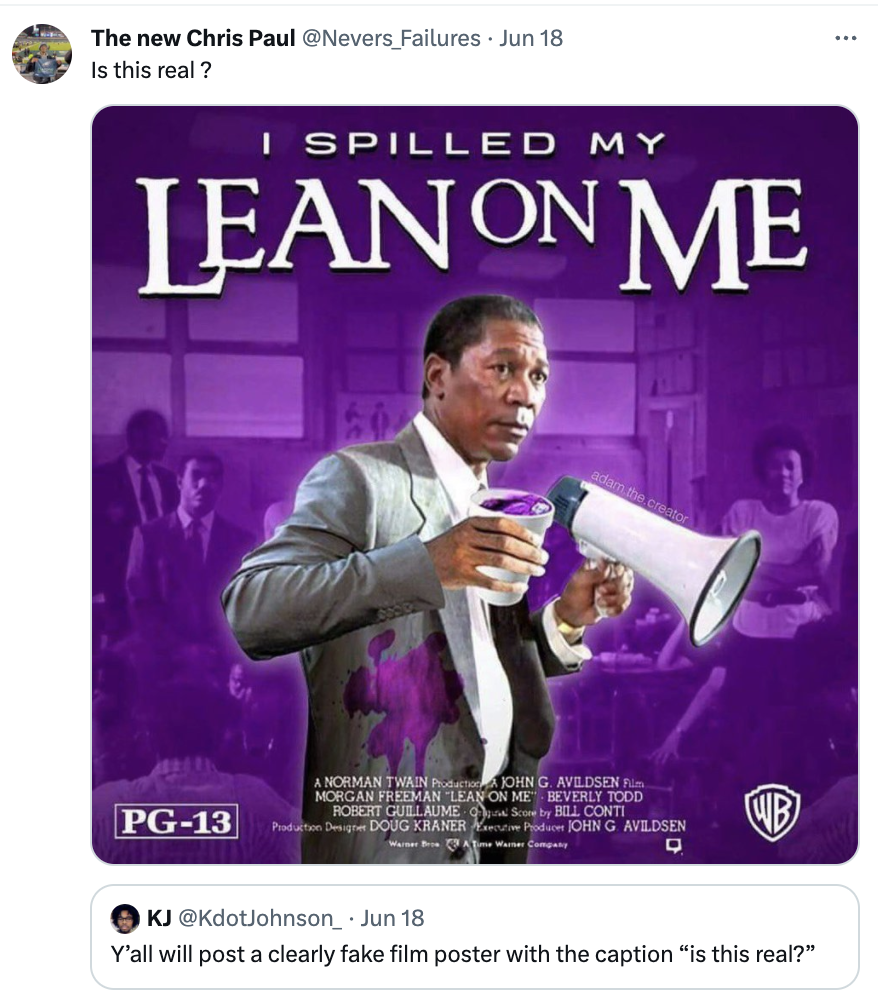Screen dimensions: 878x1006
Task: Open "The new Chris Paul" display name
Action: click(193, 38)
